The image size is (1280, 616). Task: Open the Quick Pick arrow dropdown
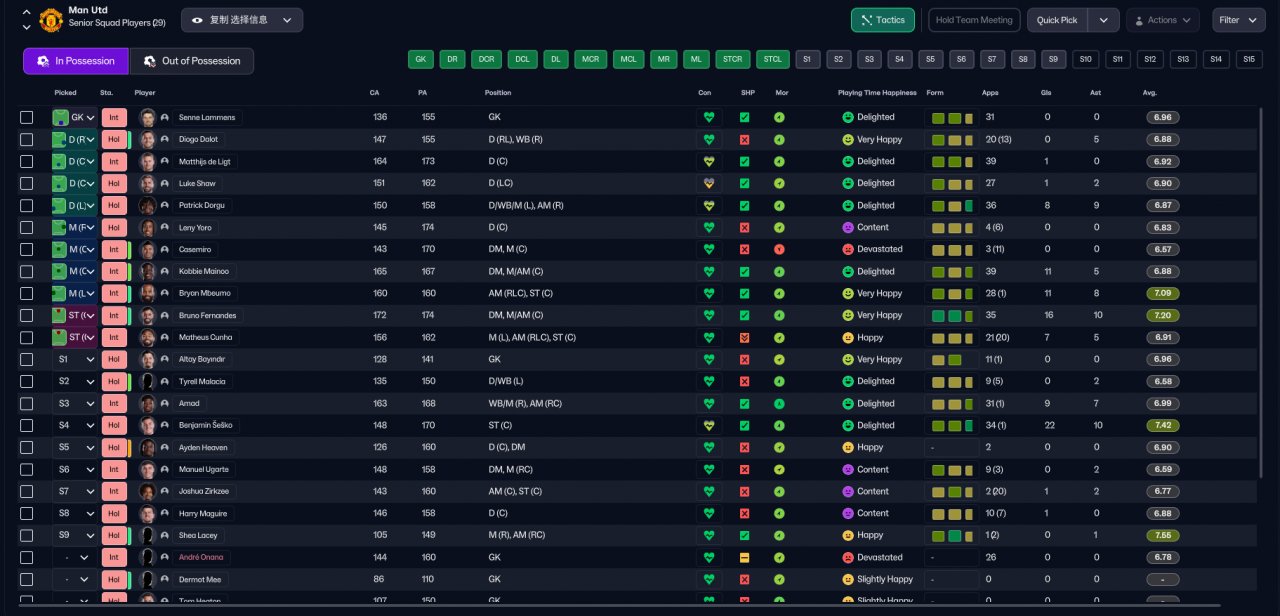point(1103,20)
